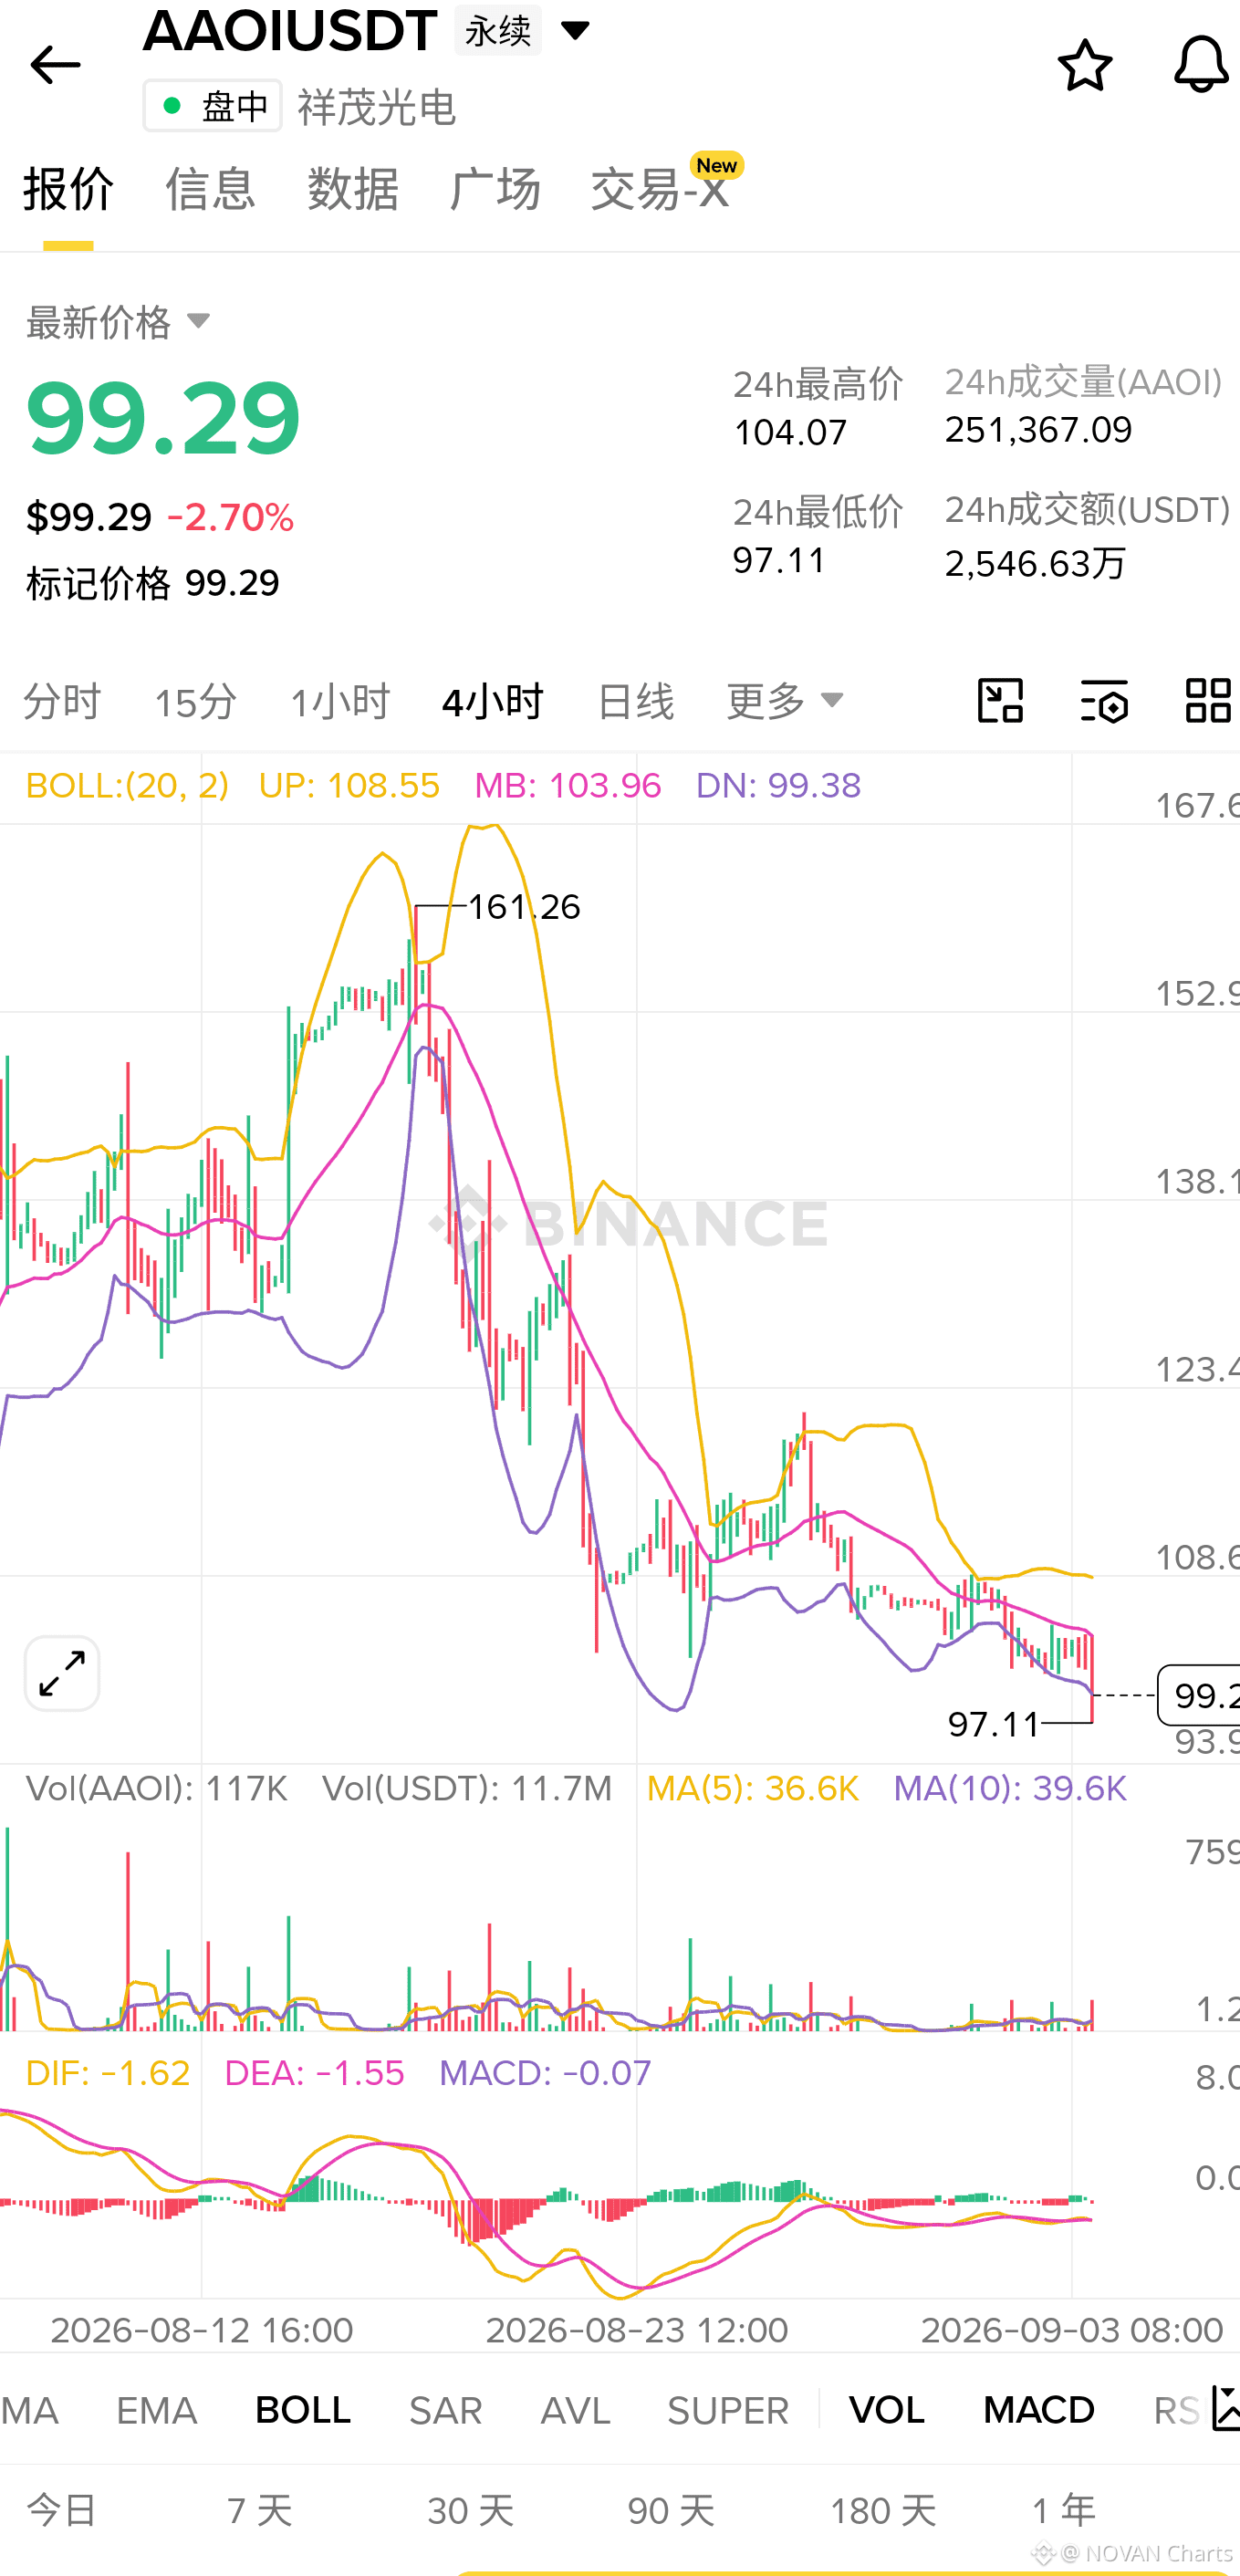Viewport: 1240px width, 2576px height.
Task: Switch to the 信息 tab
Action: (211, 189)
